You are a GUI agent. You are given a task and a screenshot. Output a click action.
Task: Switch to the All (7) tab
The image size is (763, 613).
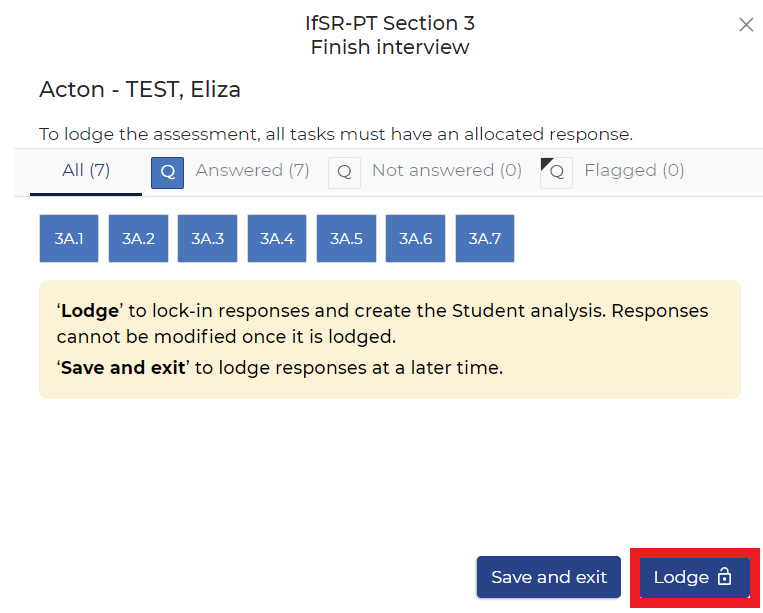86,171
